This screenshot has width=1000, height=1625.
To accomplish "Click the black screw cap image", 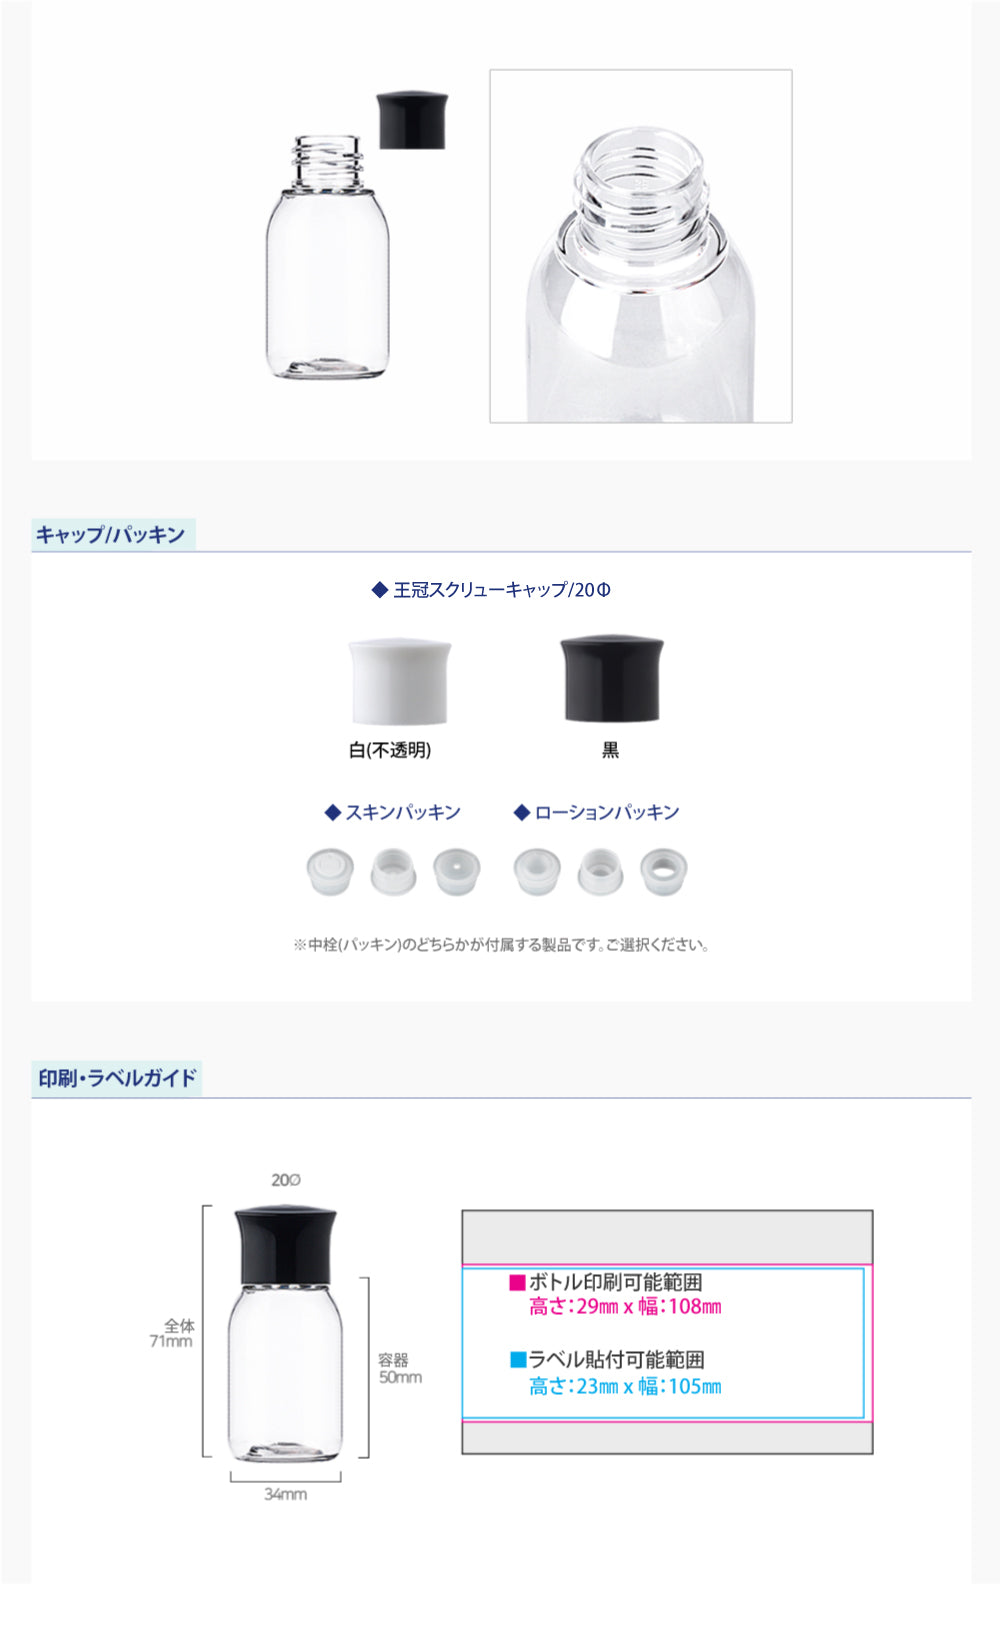I will coord(611,678).
